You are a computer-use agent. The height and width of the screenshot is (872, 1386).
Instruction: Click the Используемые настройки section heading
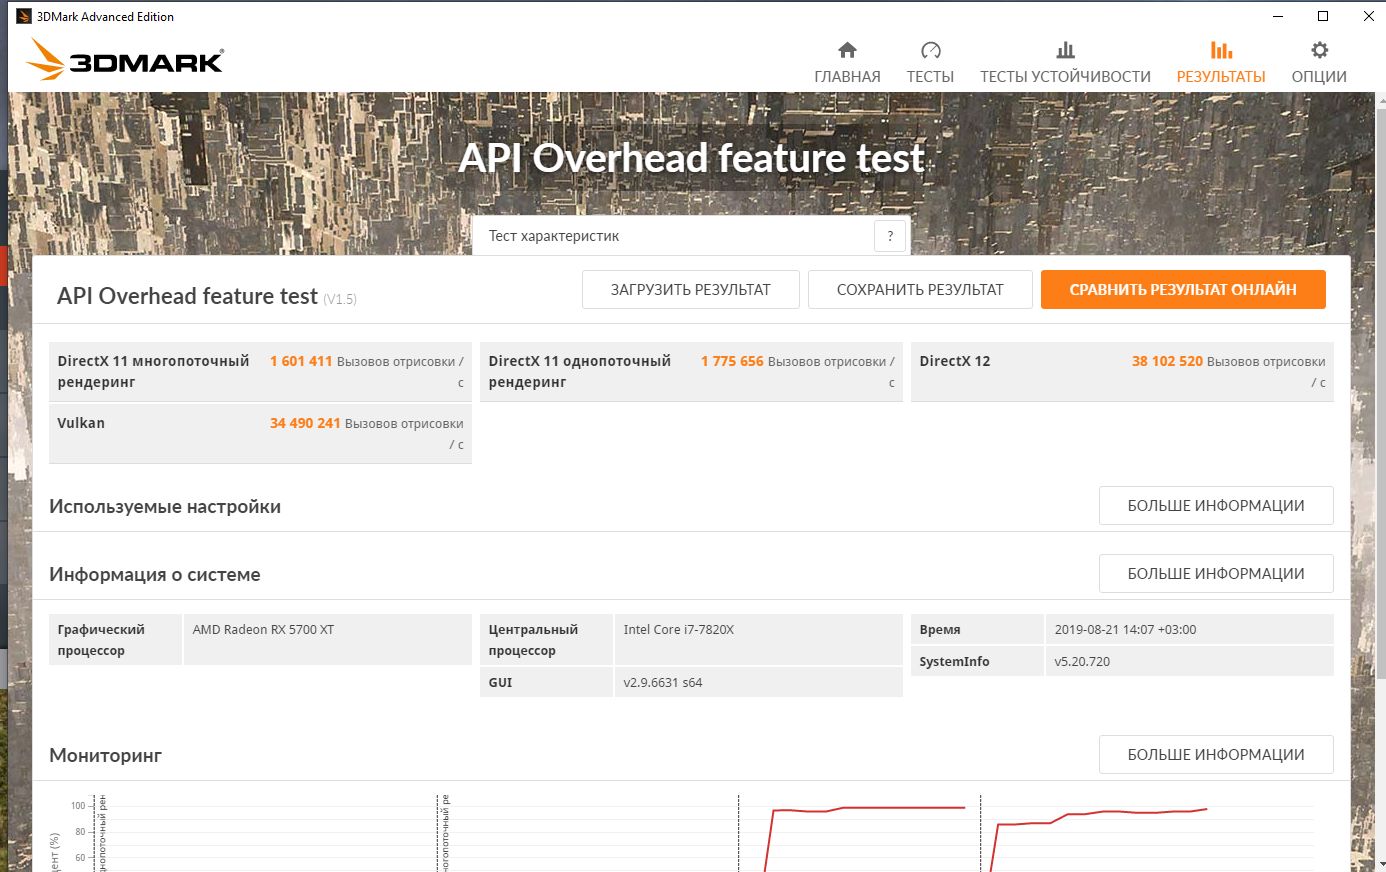(x=165, y=507)
